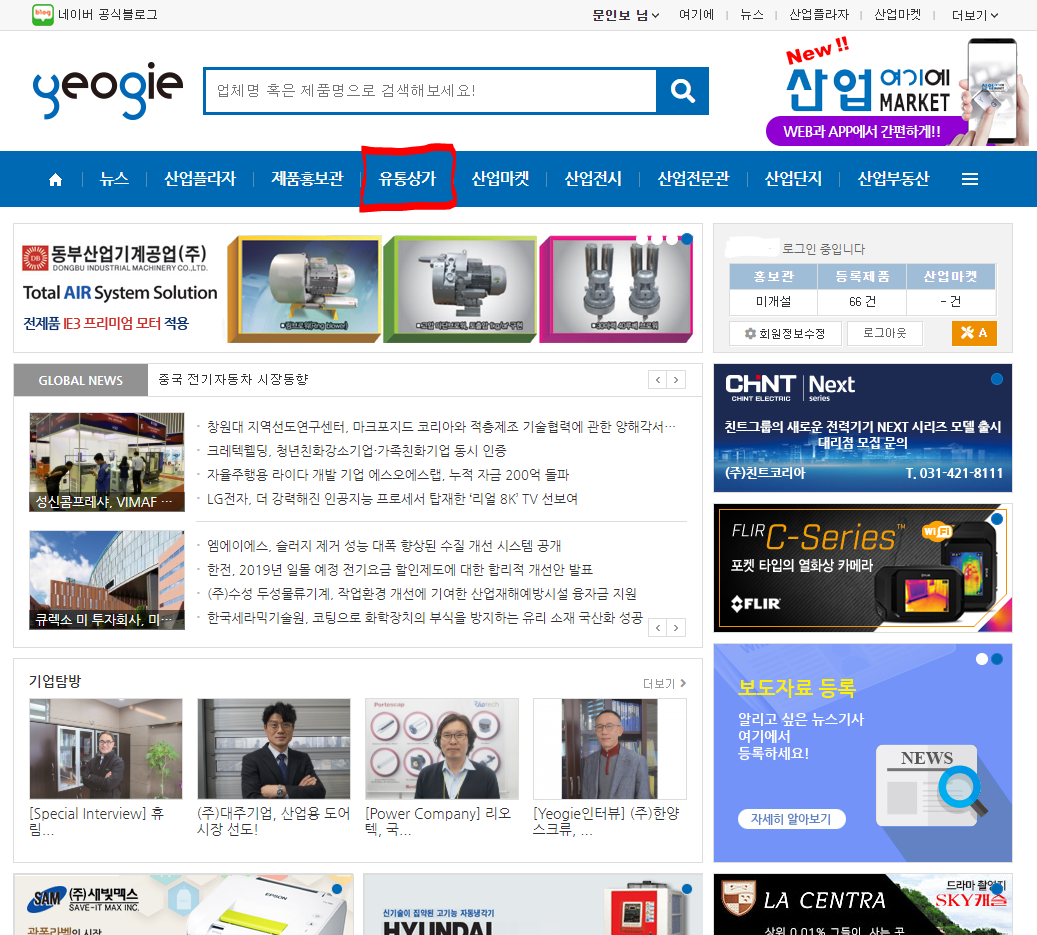Click the orange tools A button
The width and height of the screenshot is (1037, 935).
coord(974,333)
